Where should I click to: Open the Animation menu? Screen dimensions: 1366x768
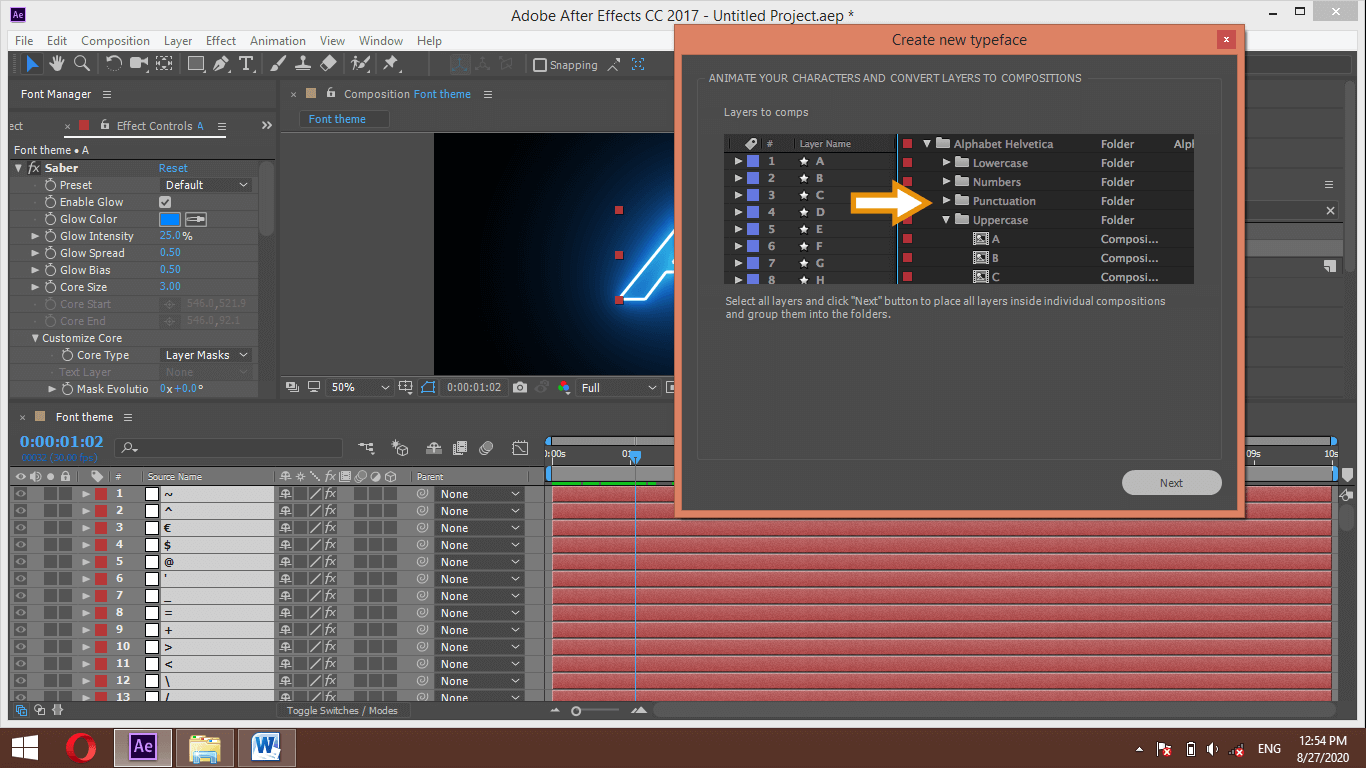(x=277, y=41)
